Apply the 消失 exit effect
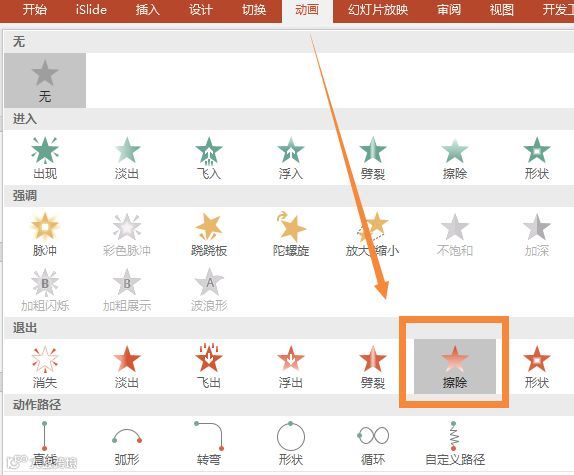The width and height of the screenshot is (574, 475). 45,366
